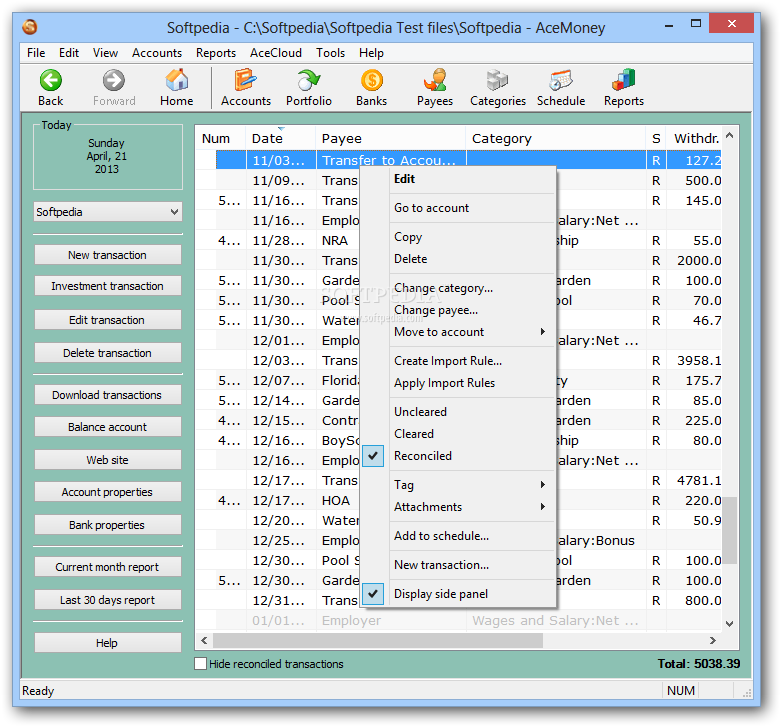The width and height of the screenshot is (781, 727).
Task: Choose New transaction... in context menu
Action: (457, 565)
